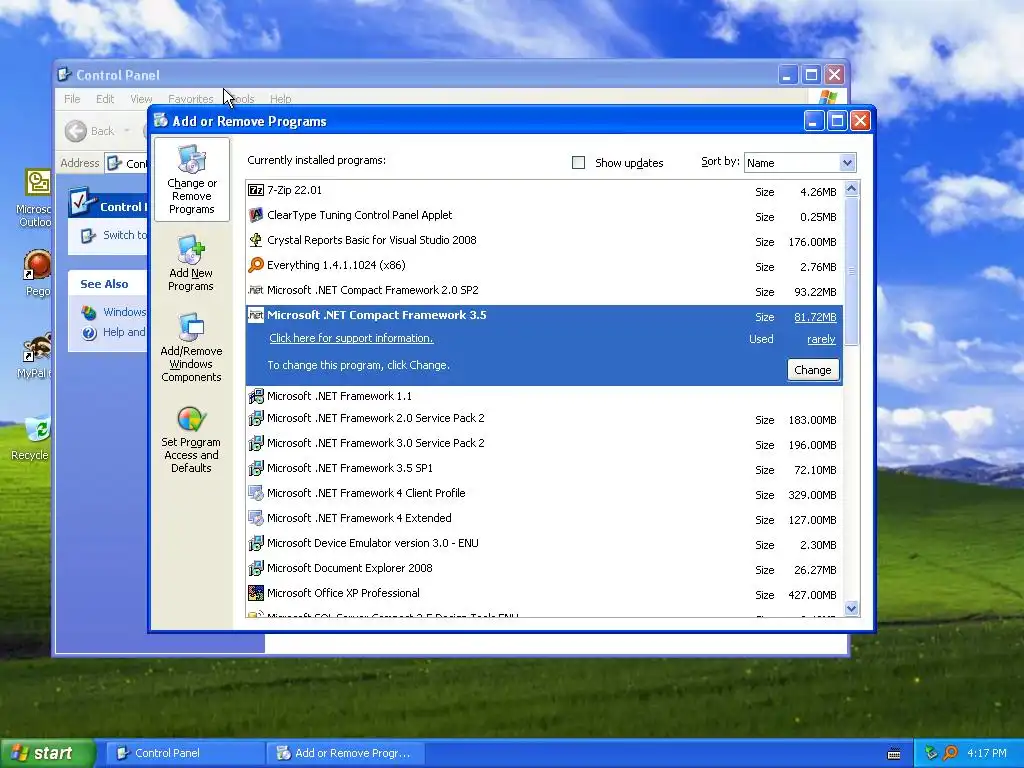Viewport: 1024px width, 768px height.
Task: Click the 81.72MB size link
Action: click(815, 317)
